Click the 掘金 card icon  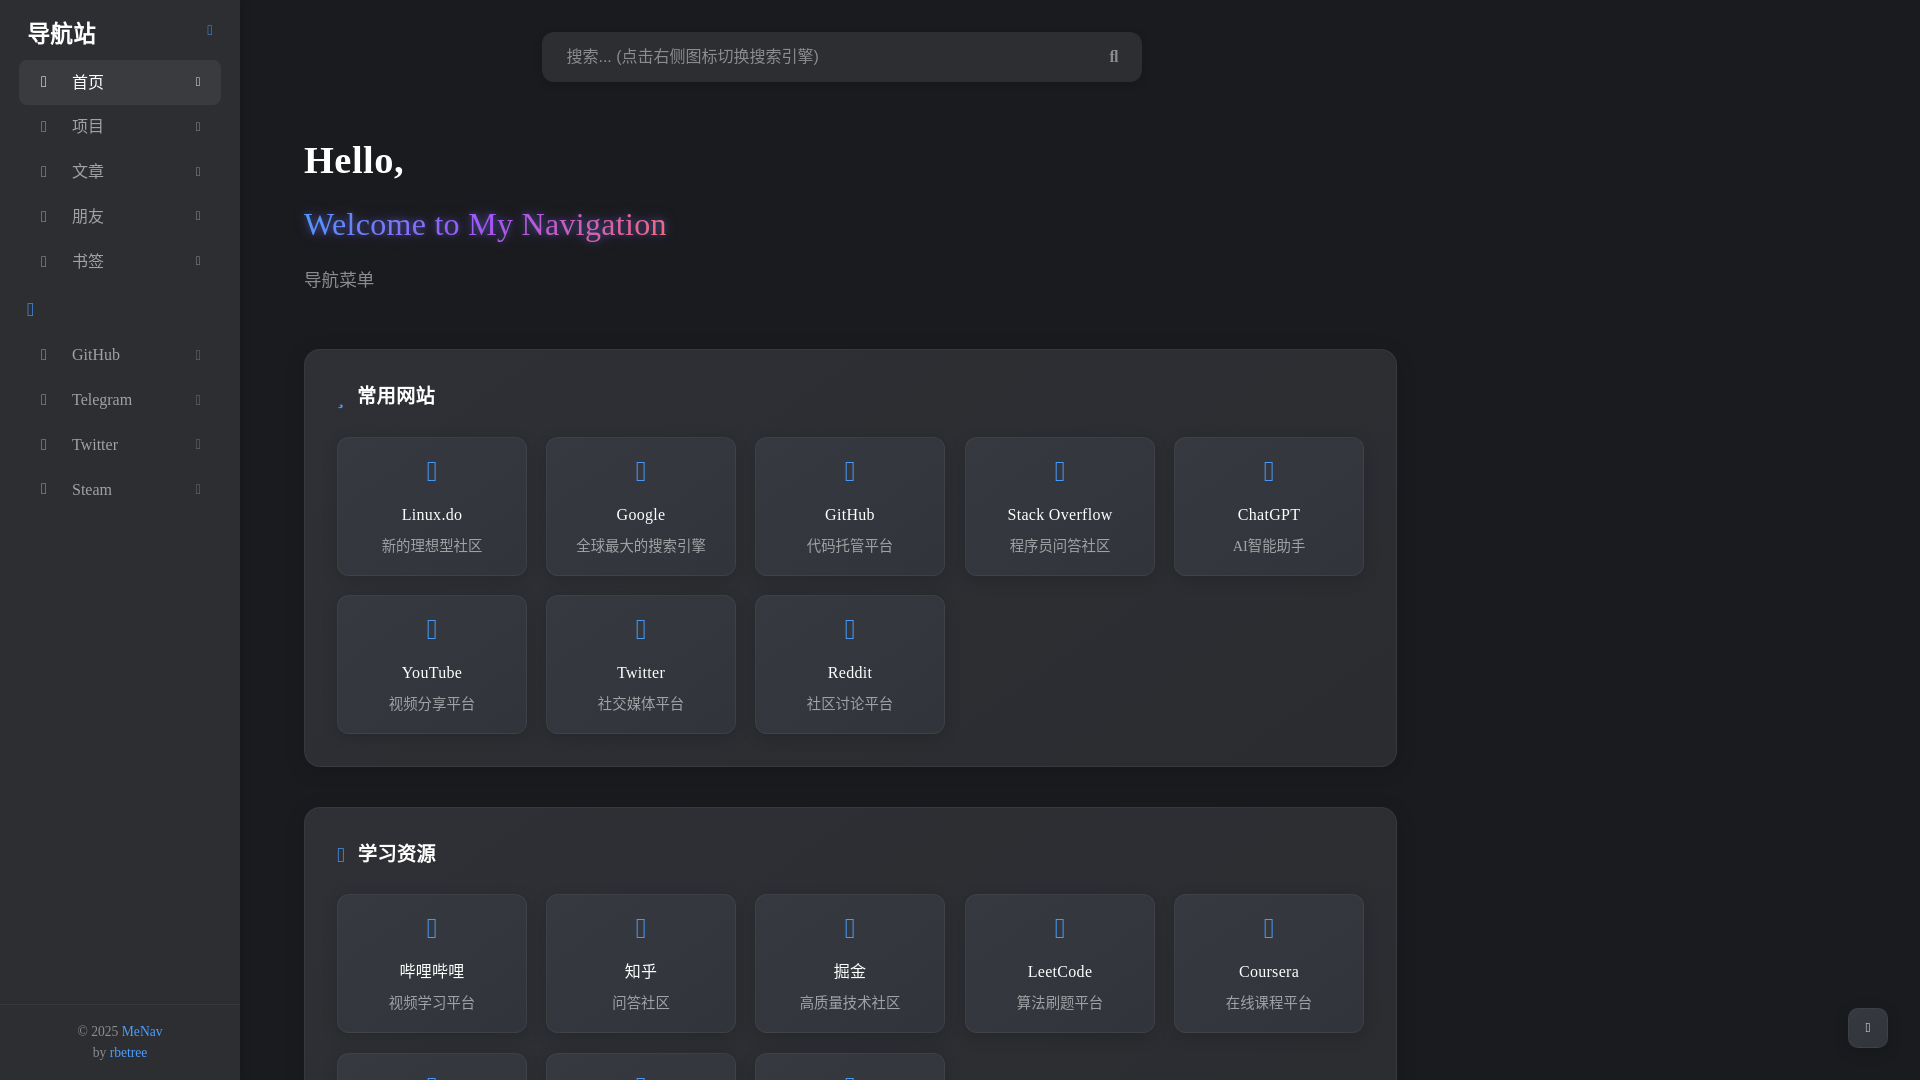[850, 928]
